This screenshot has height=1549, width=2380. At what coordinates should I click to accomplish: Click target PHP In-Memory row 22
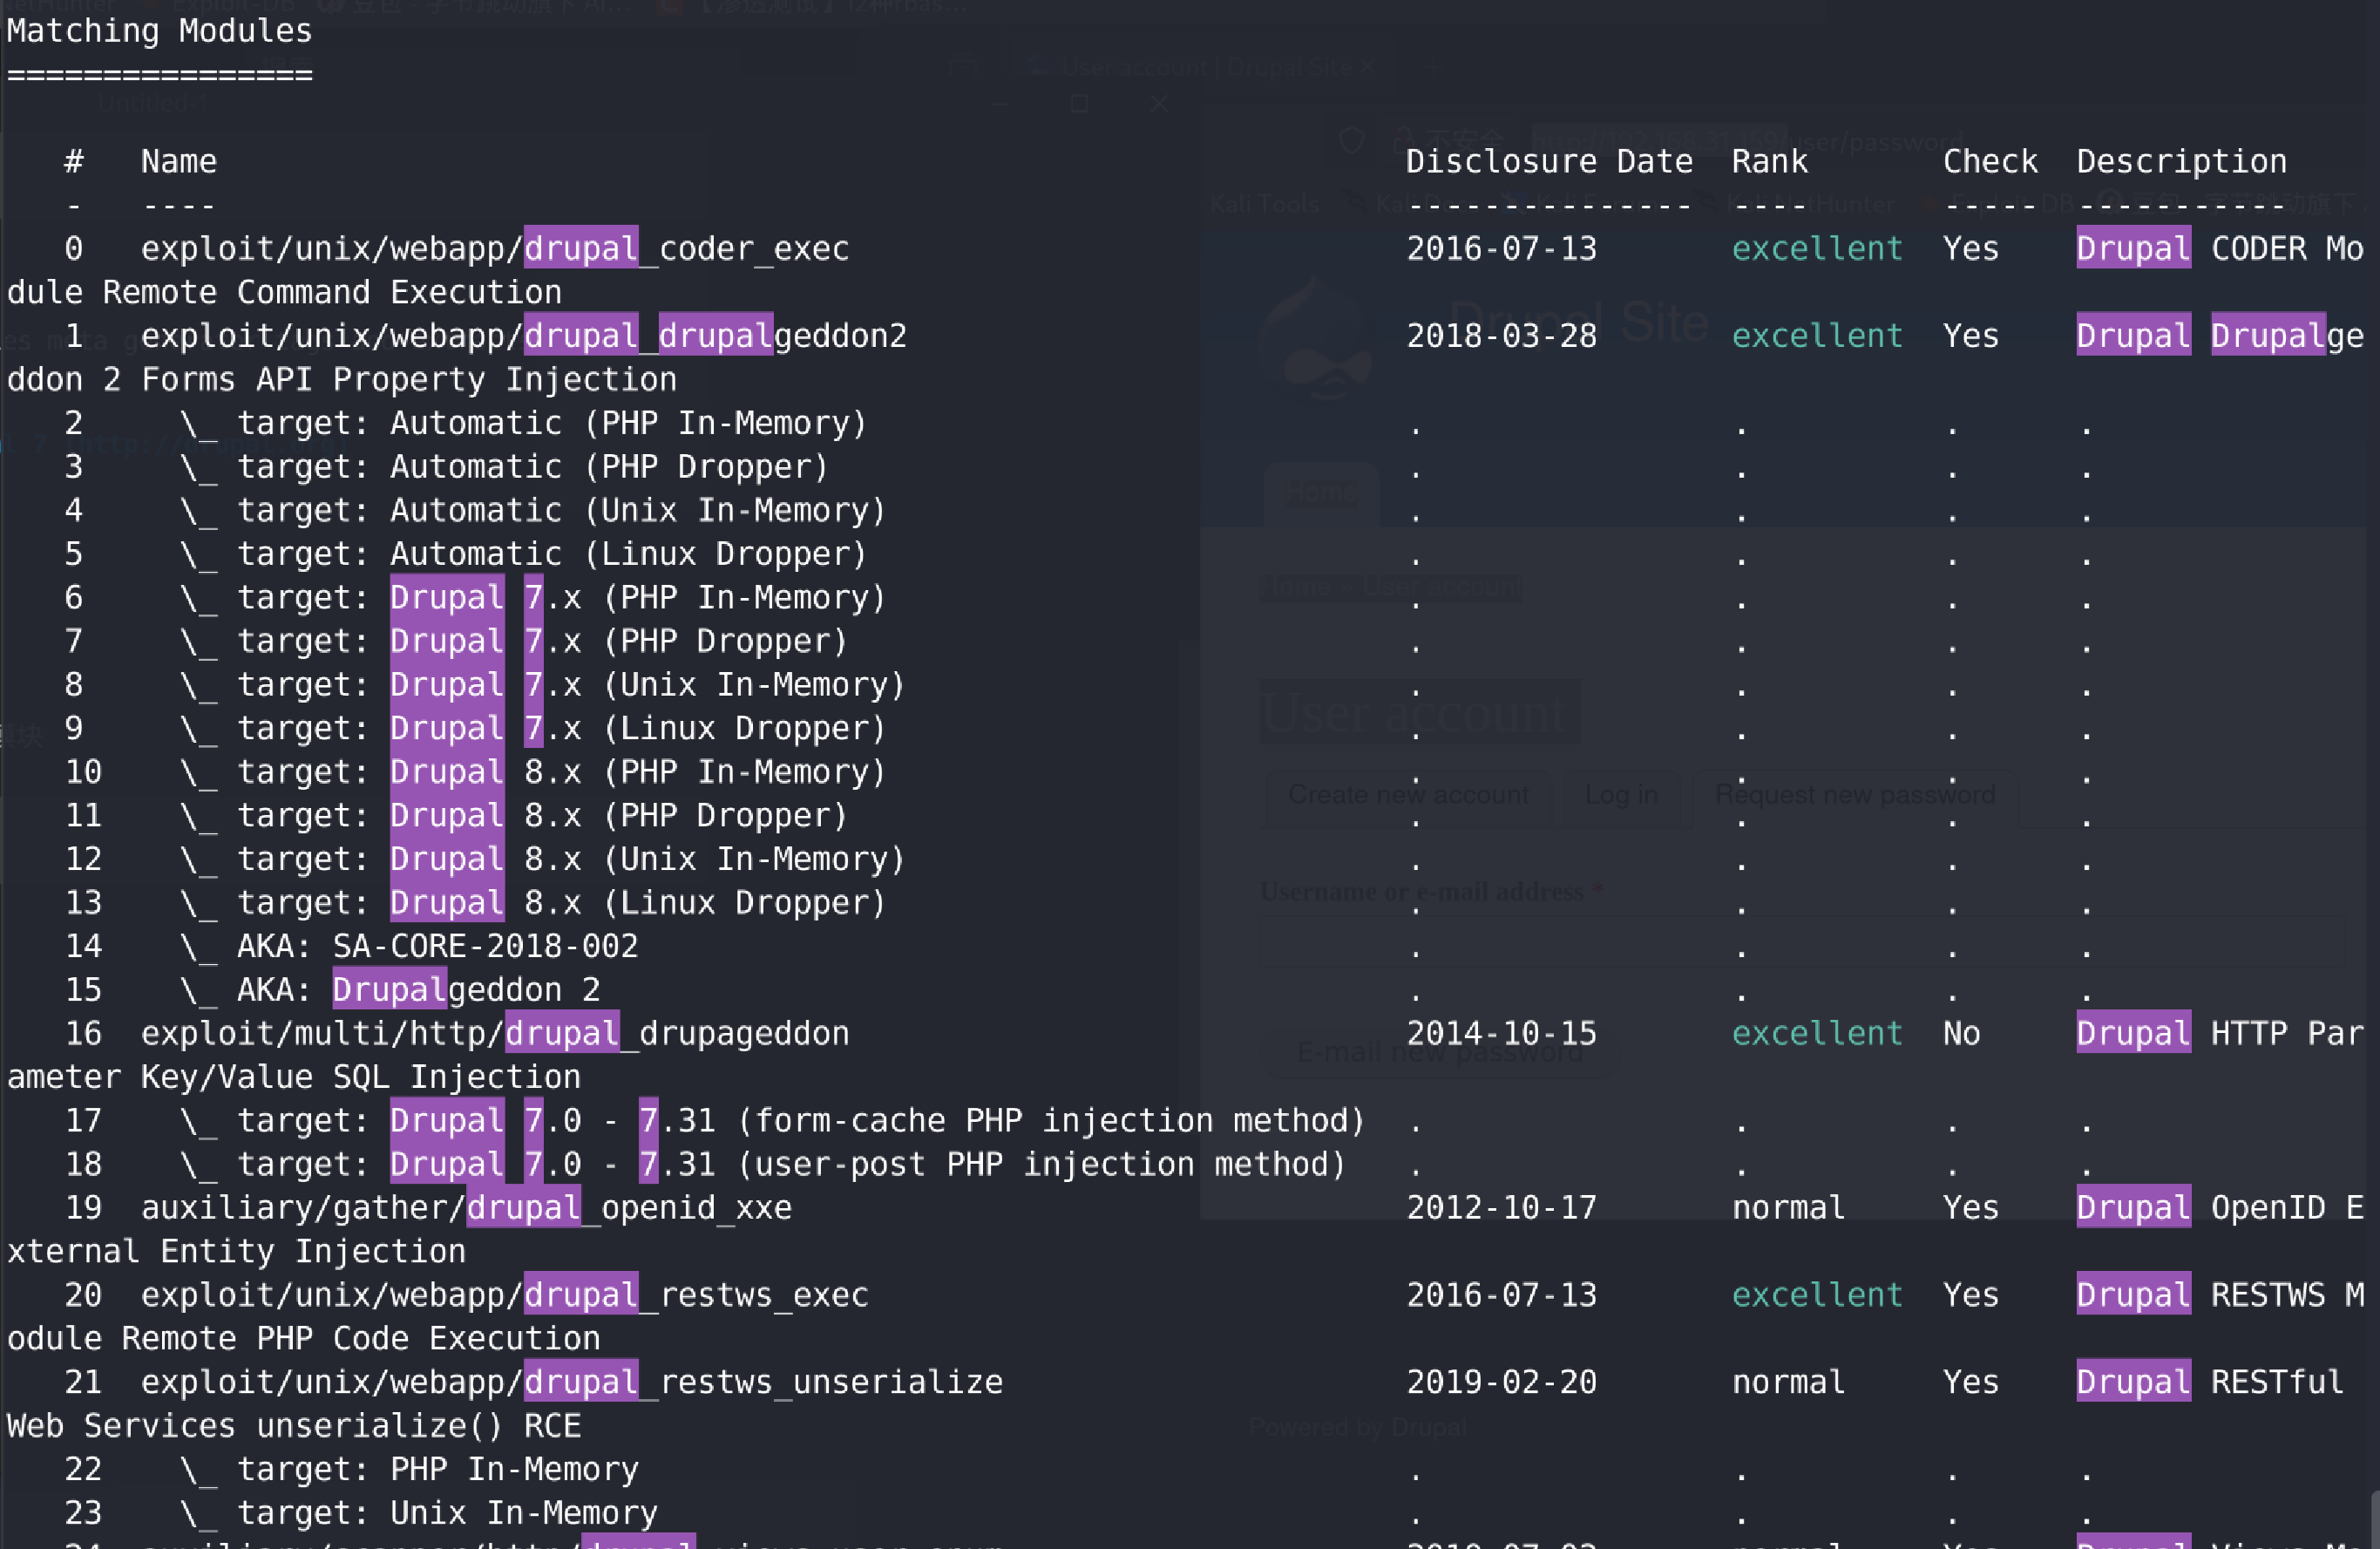[x=409, y=1469]
